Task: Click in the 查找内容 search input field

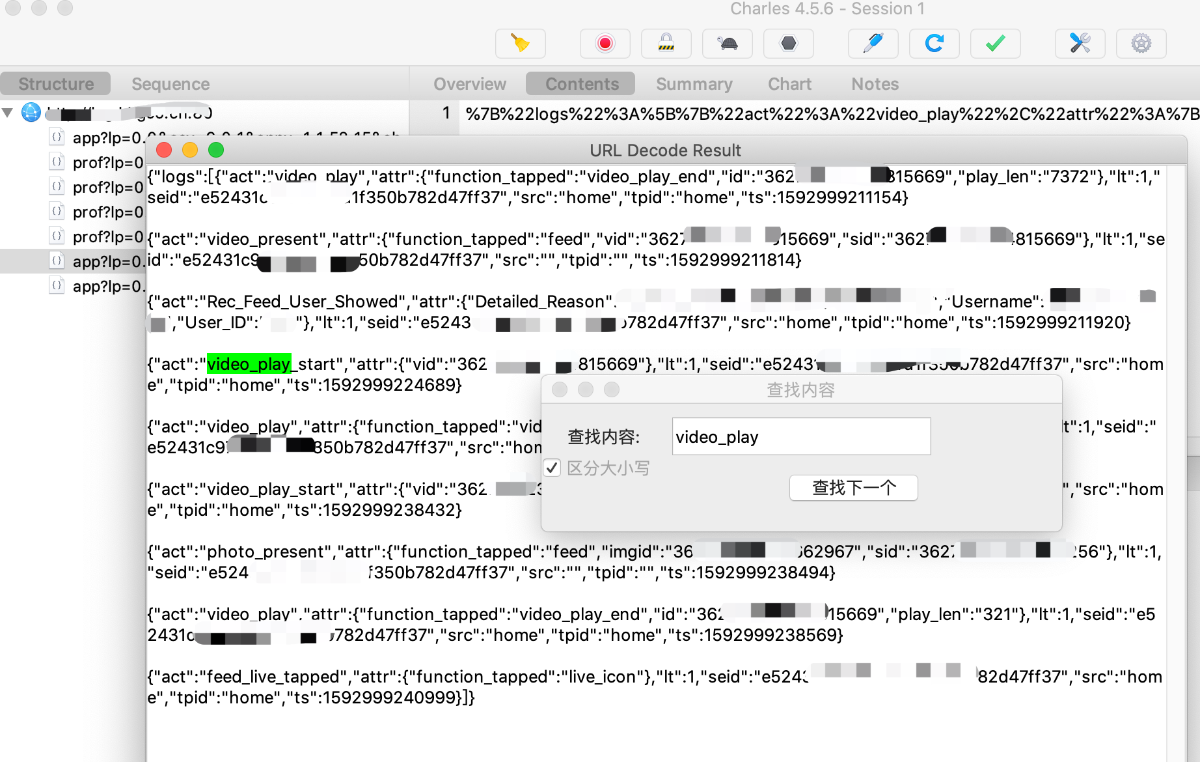Action: [x=801, y=437]
